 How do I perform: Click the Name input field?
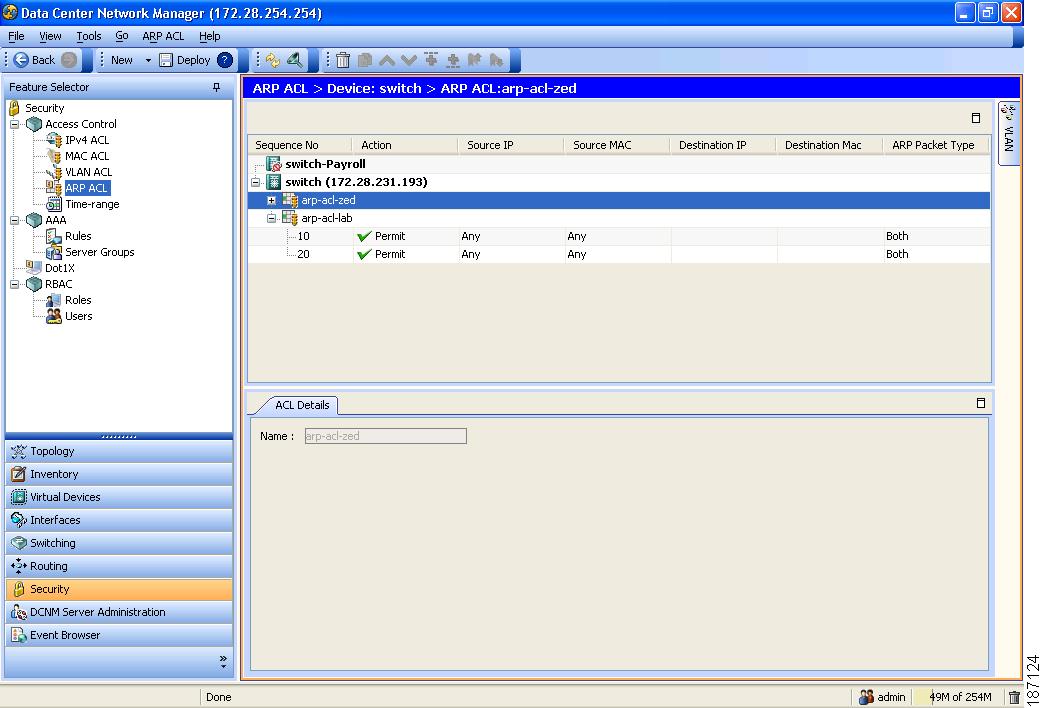tap(385, 436)
